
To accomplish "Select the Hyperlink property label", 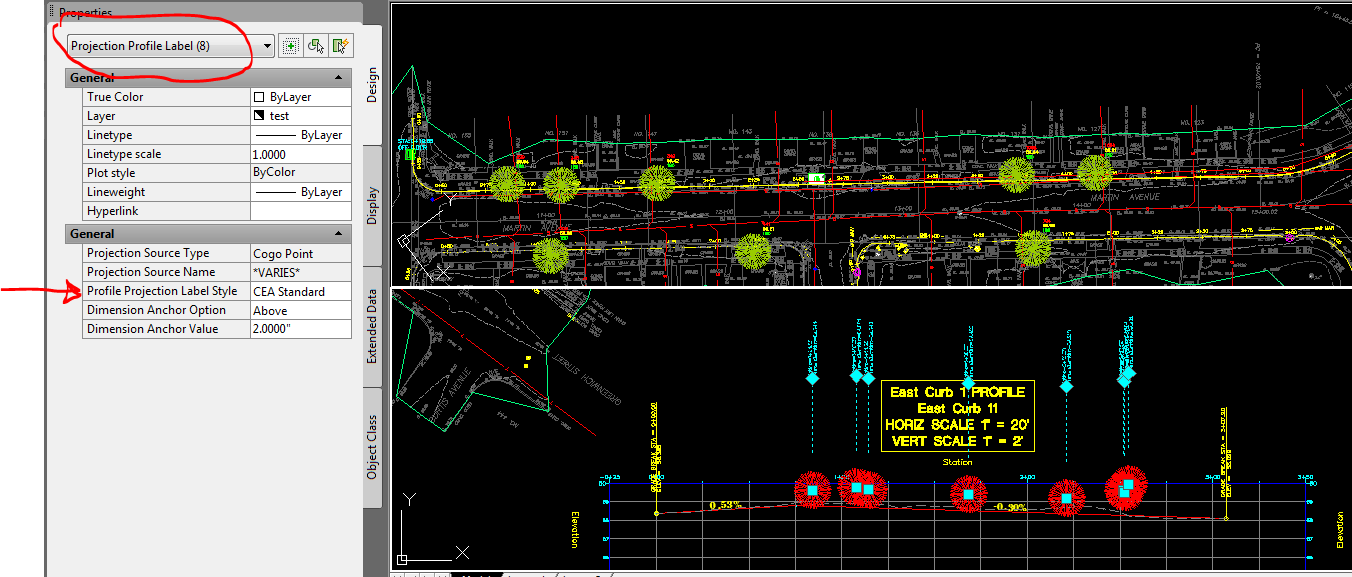I will coord(112,211).
